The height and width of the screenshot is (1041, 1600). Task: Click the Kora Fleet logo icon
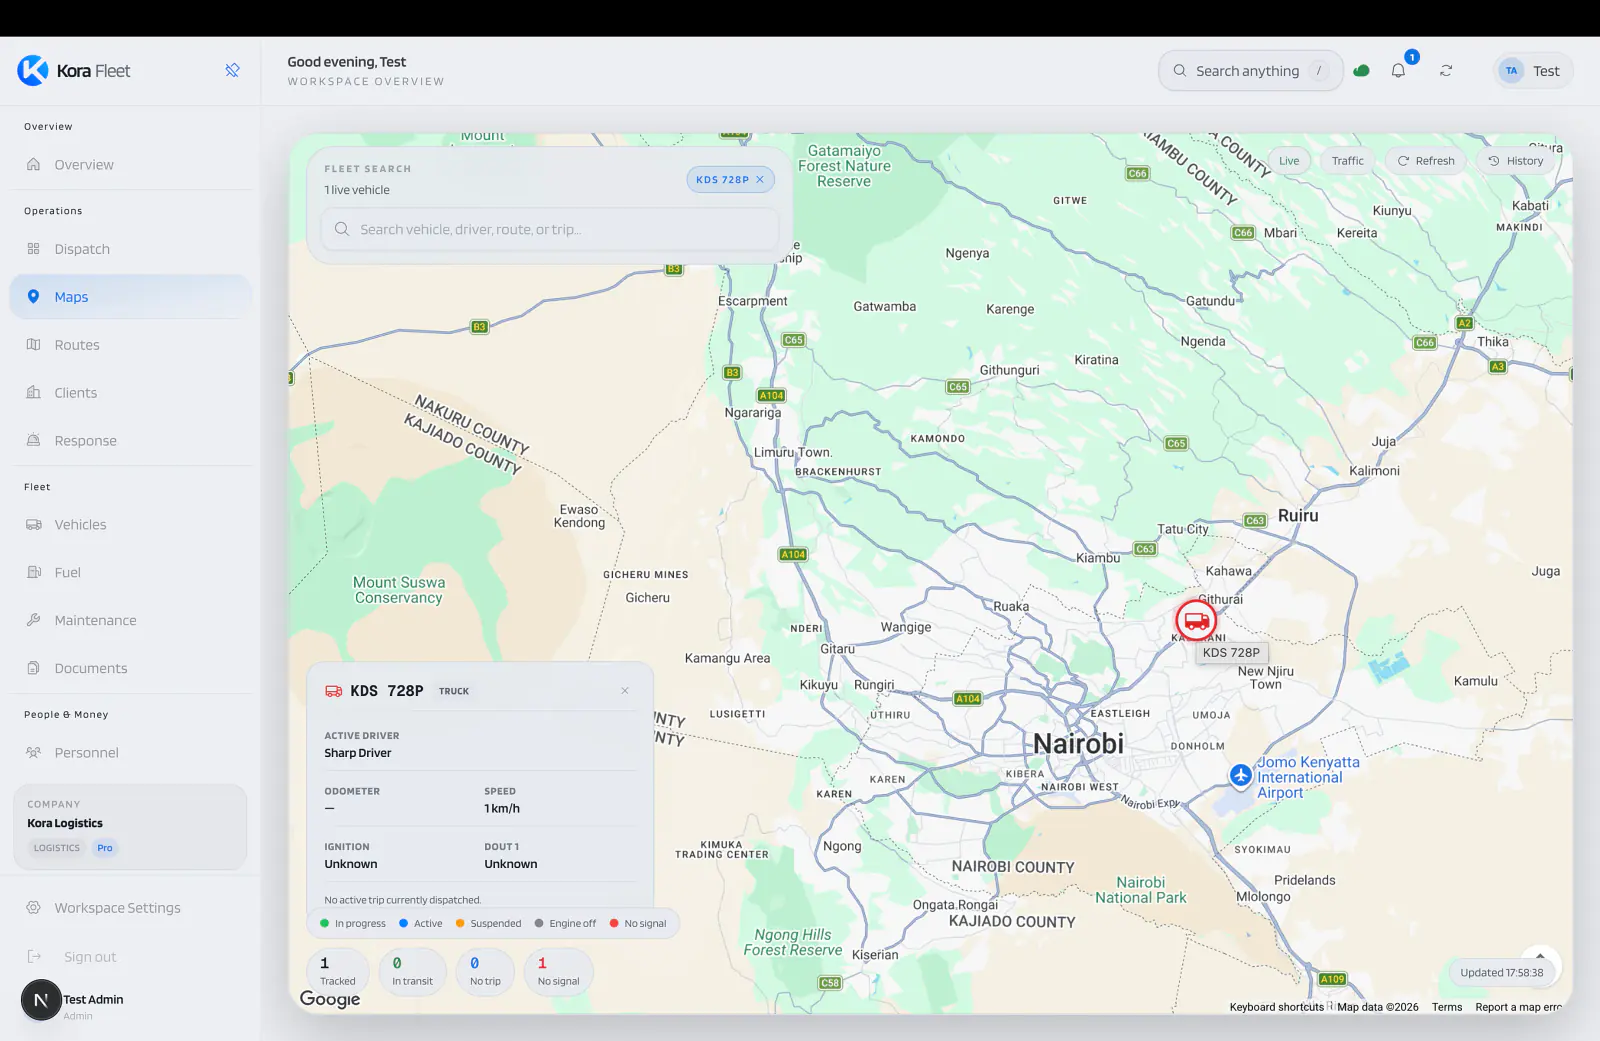coord(33,70)
